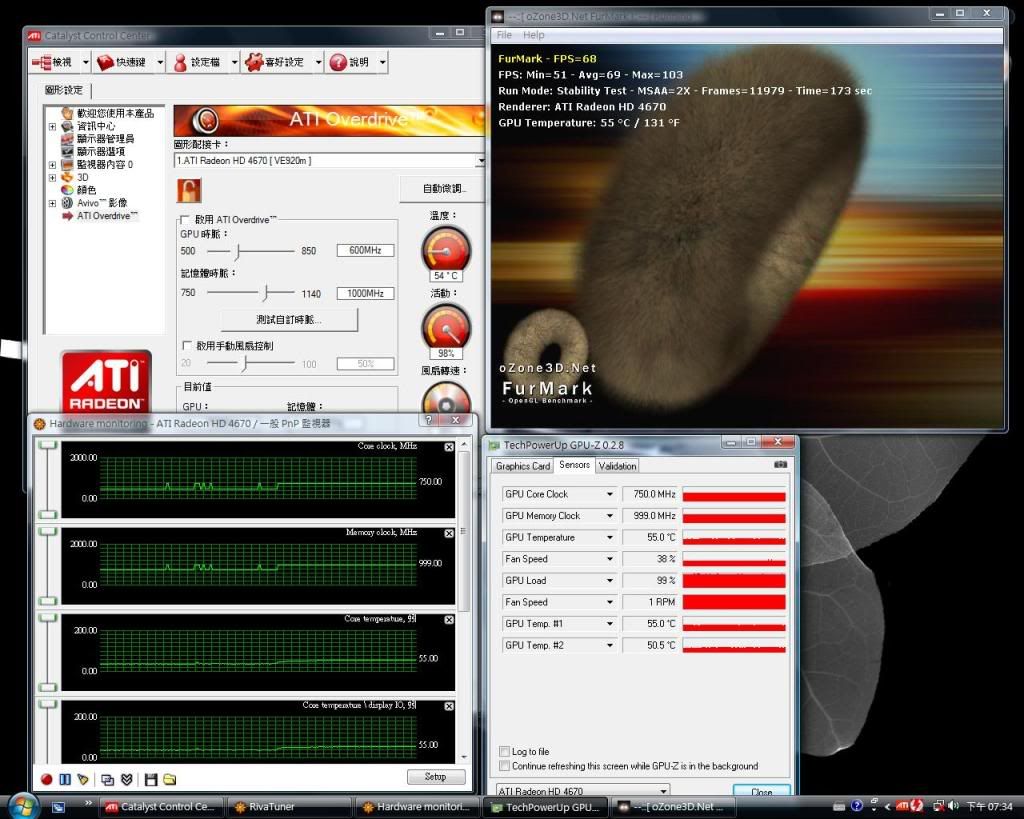Close the Core temperature graph panel
The height and width of the screenshot is (819, 1024).
tap(449, 620)
